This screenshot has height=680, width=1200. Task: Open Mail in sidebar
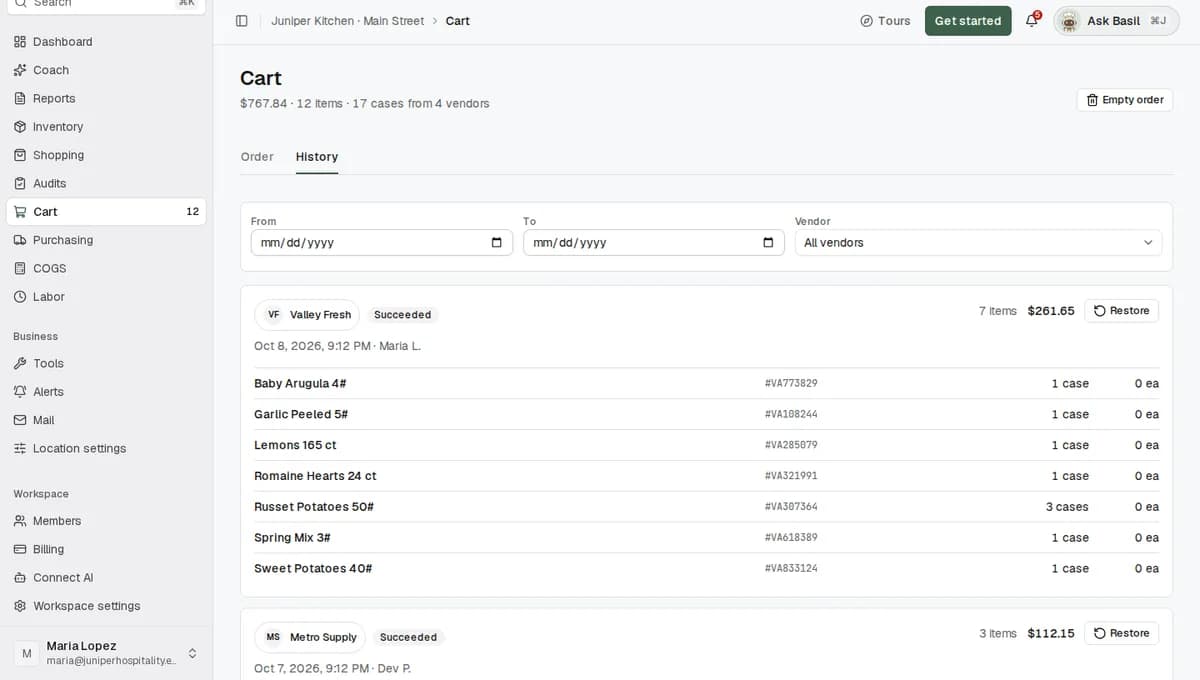(x=106, y=420)
